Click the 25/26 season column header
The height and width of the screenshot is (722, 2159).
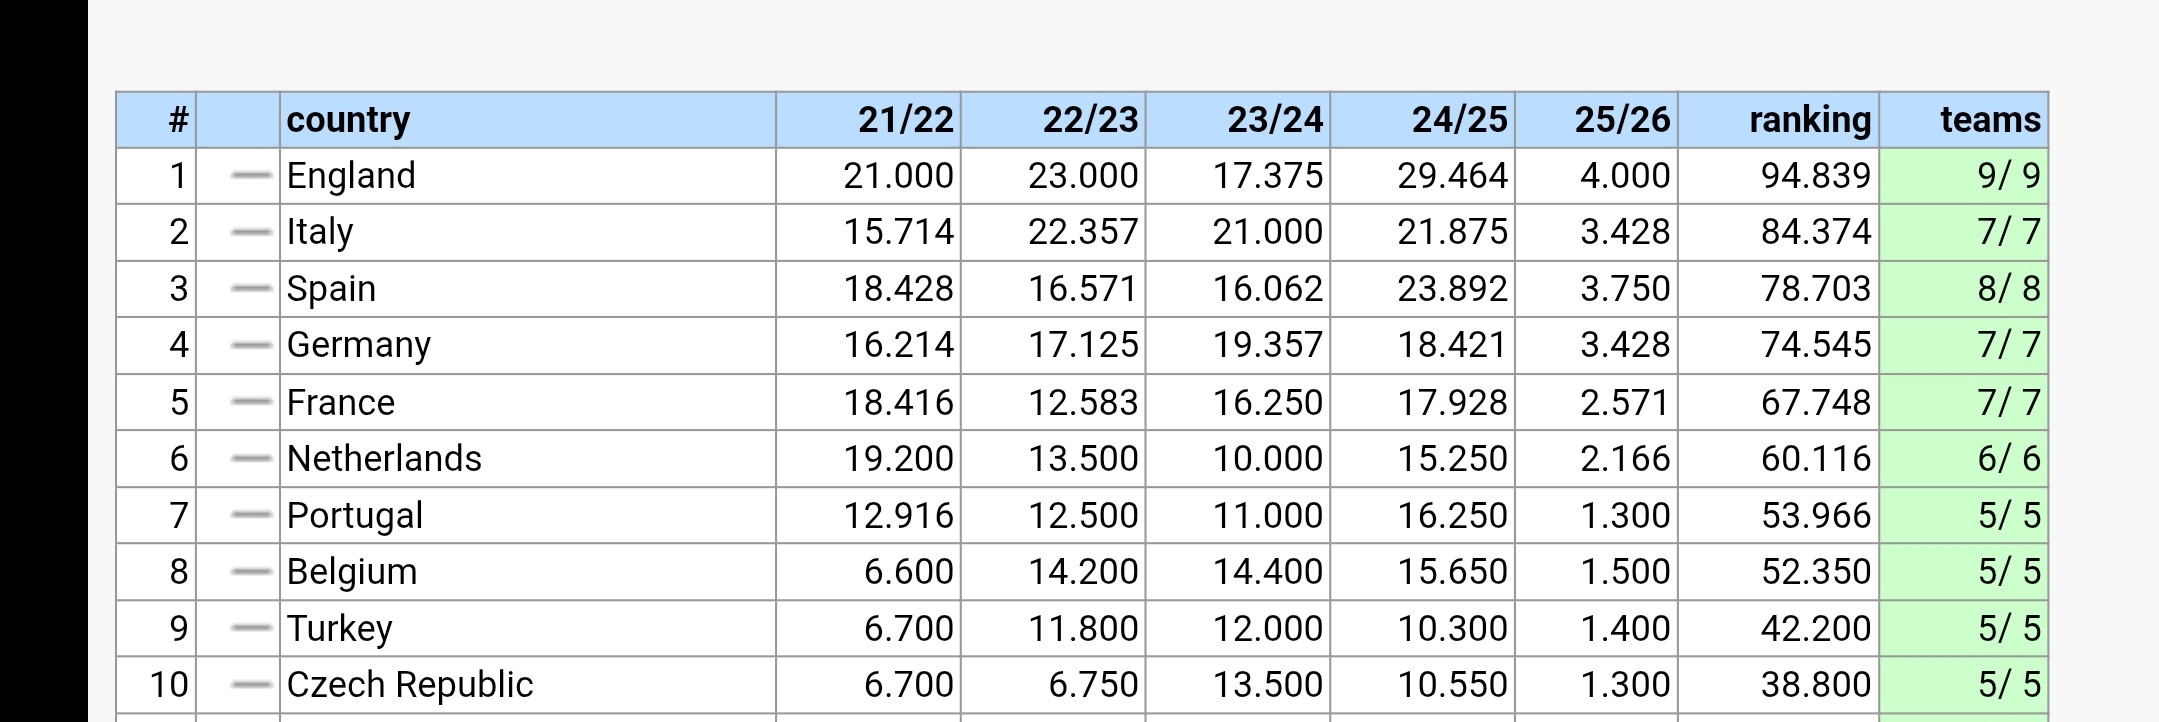point(1622,120)
